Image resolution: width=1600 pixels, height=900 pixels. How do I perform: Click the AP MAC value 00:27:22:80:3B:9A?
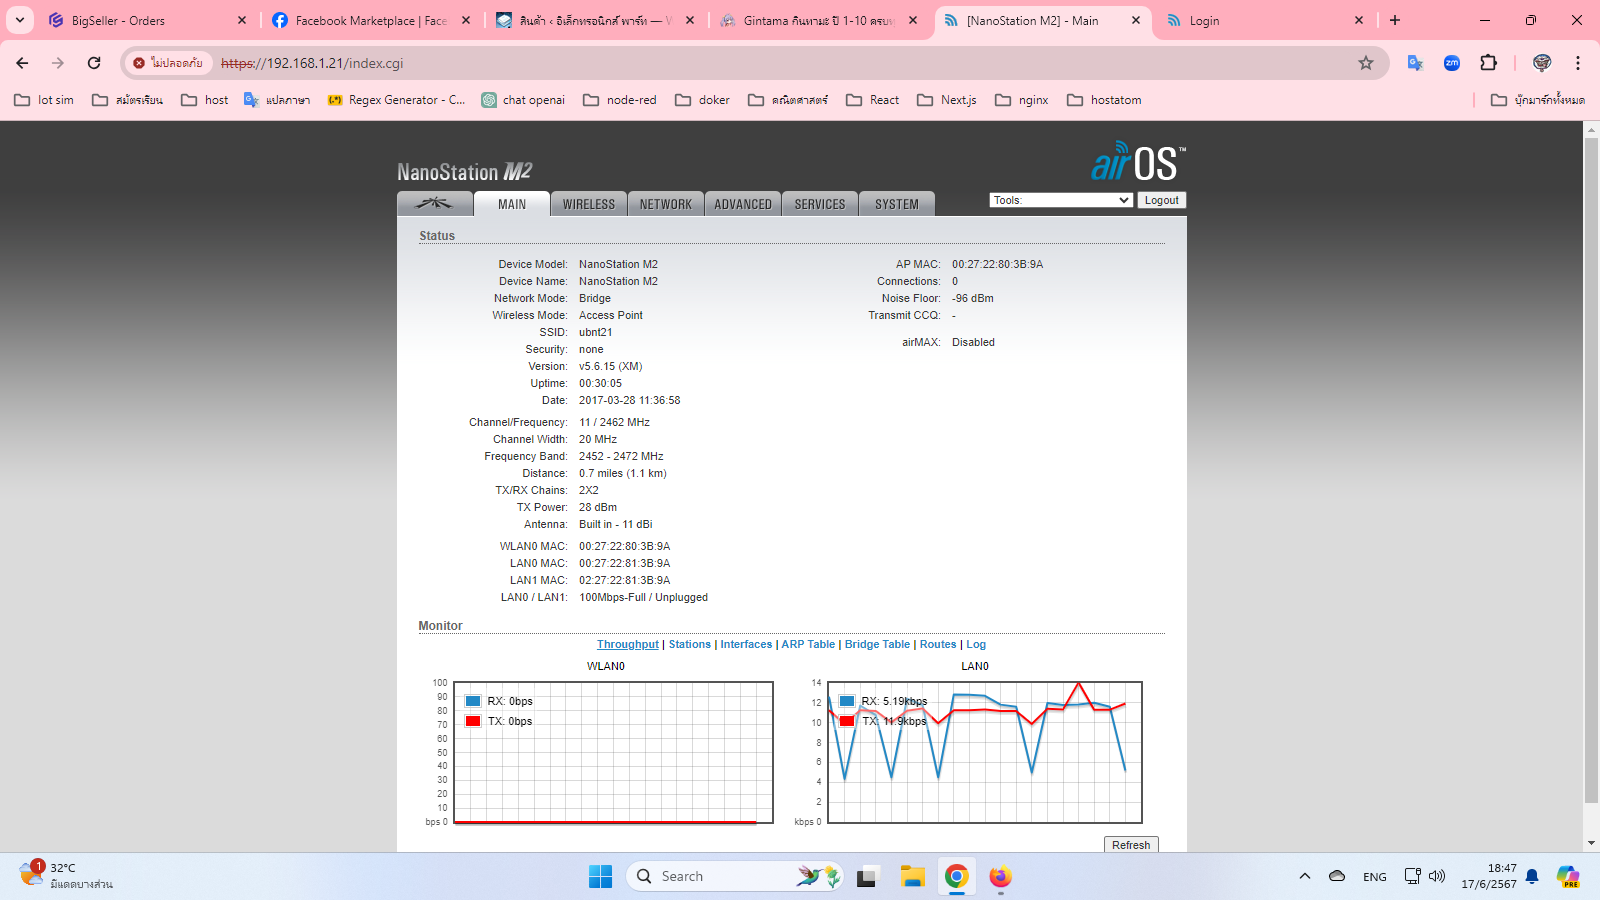click(997, 265)
